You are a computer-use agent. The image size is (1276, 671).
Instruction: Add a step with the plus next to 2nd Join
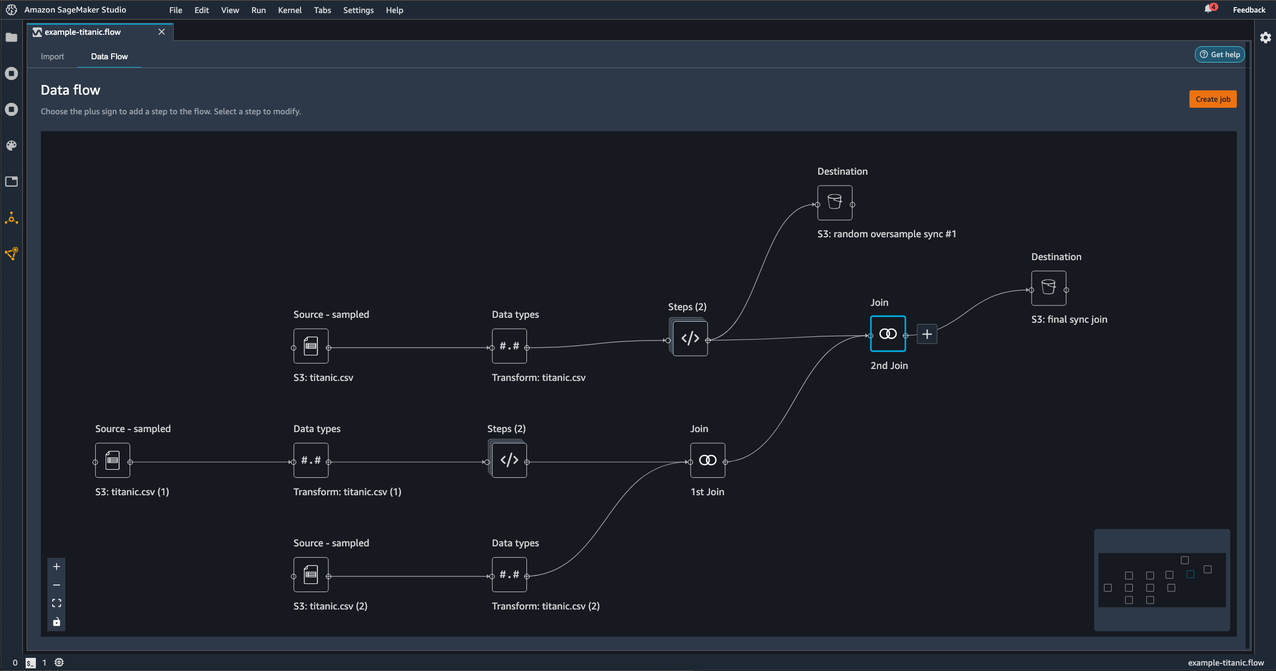pyautogui.click(x=927, y=334)
